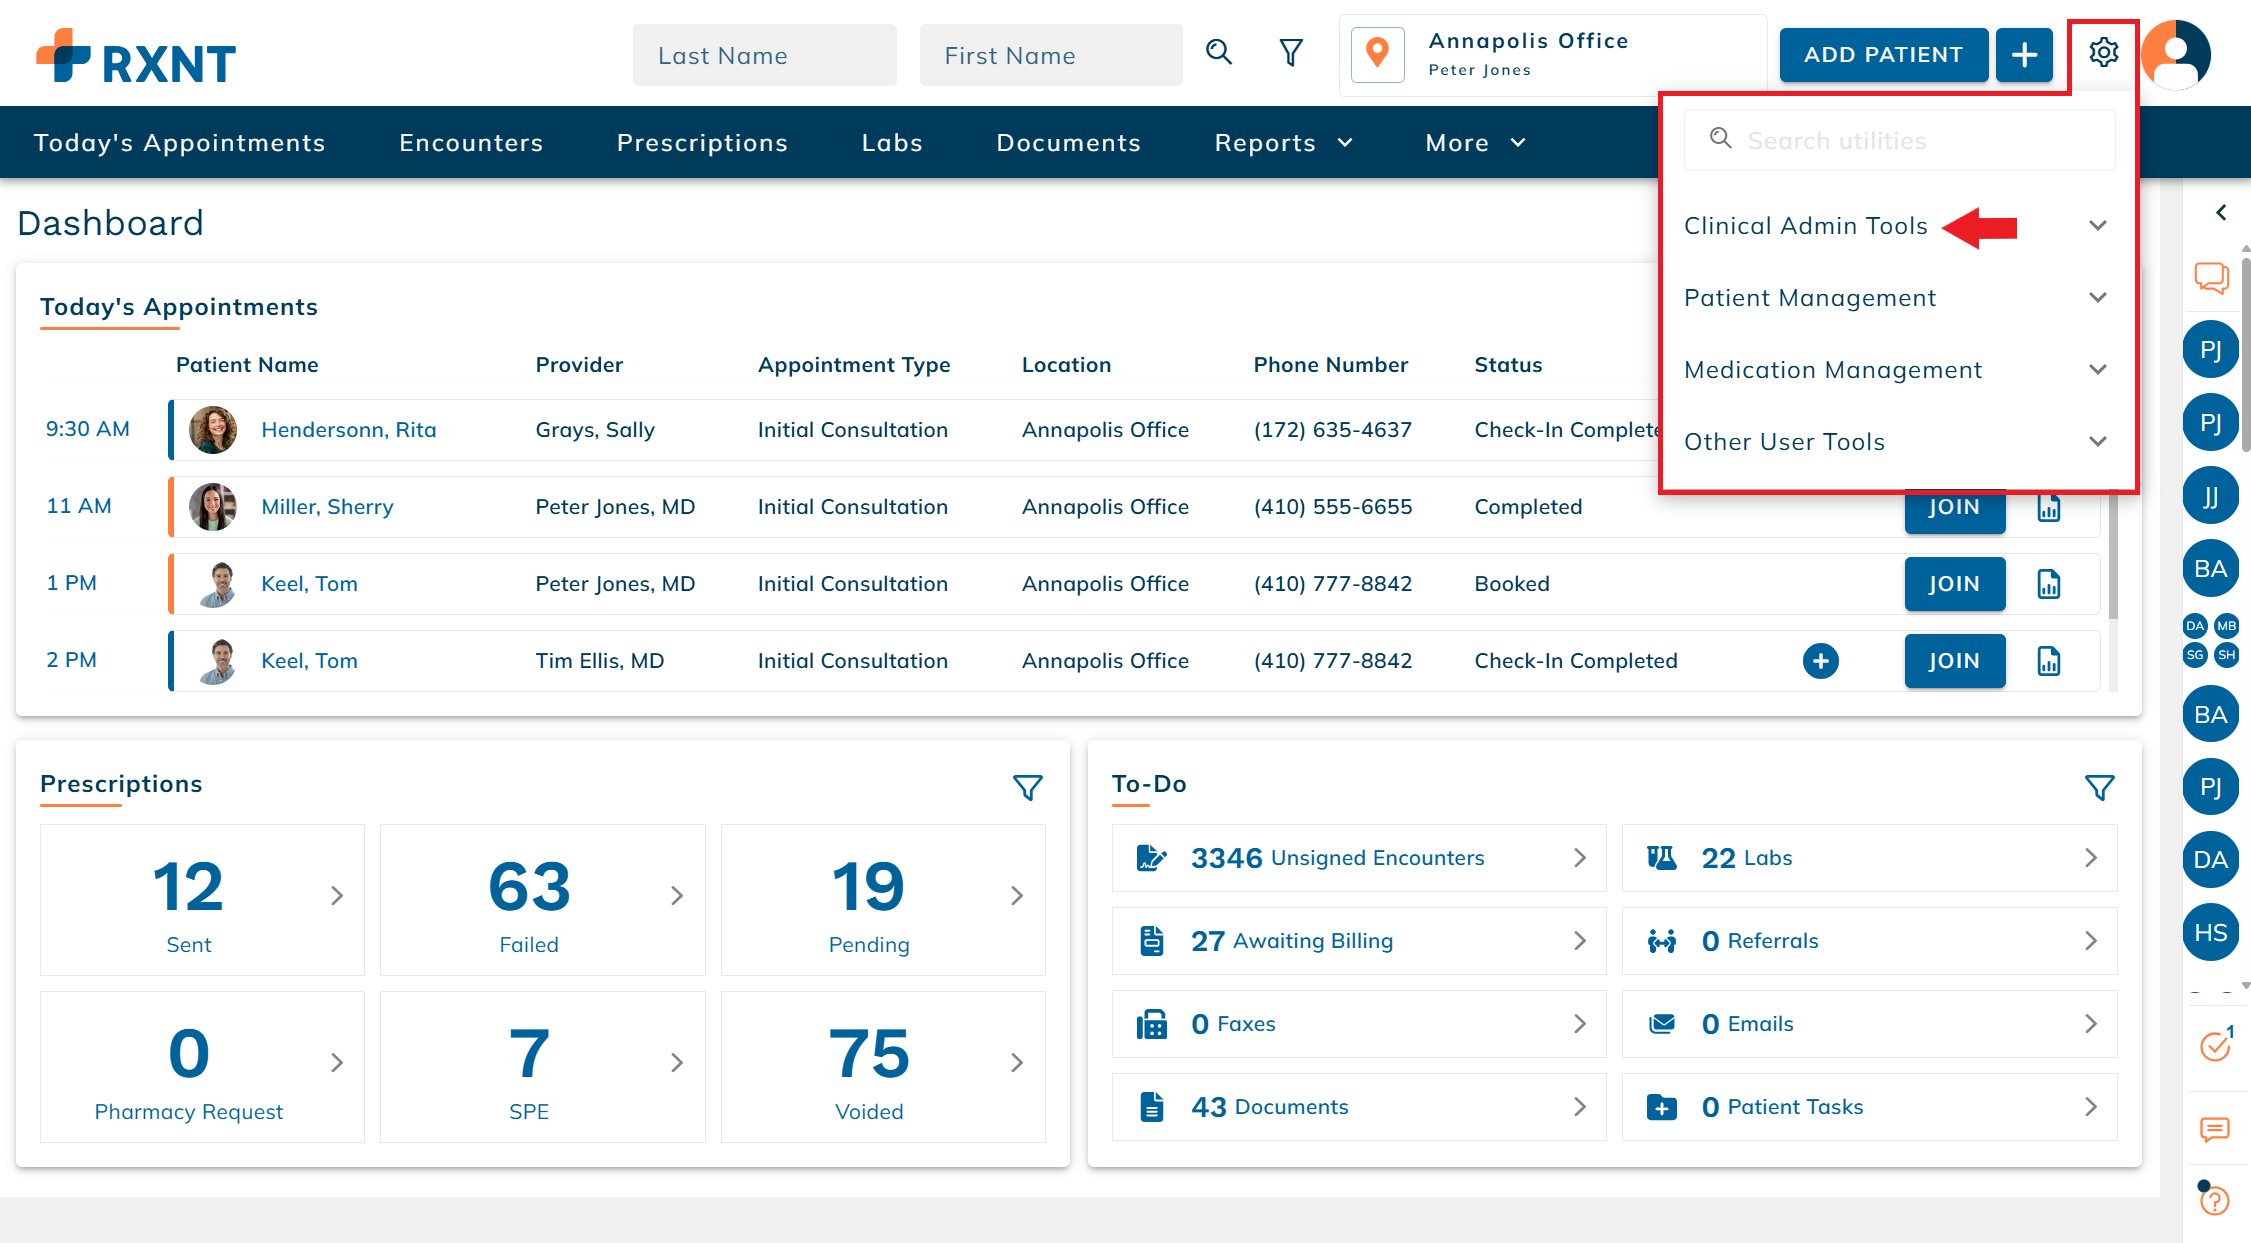
Task: Open the user profile avatar
Action: click(x=2177, y=55)
